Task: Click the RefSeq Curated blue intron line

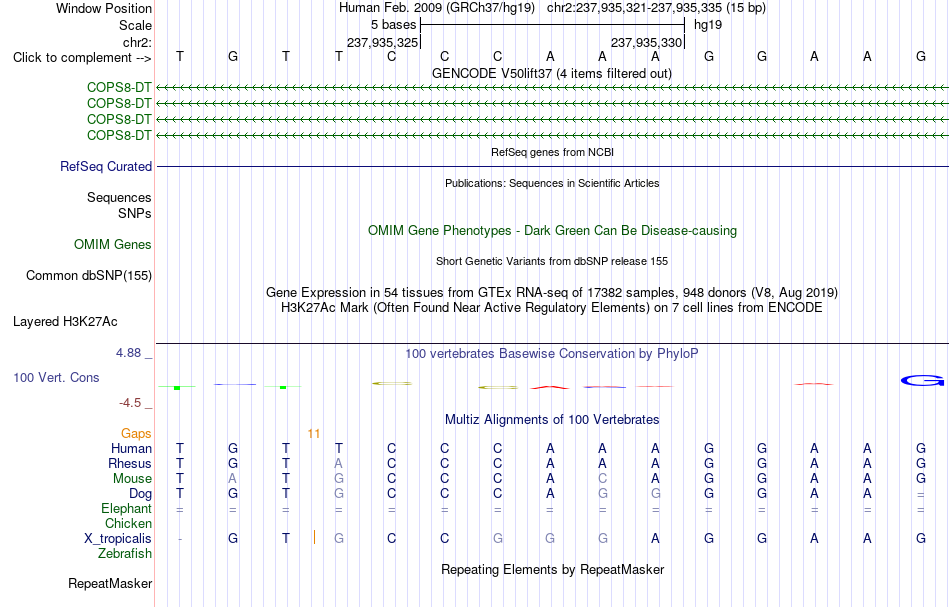Action: [552, 167]
